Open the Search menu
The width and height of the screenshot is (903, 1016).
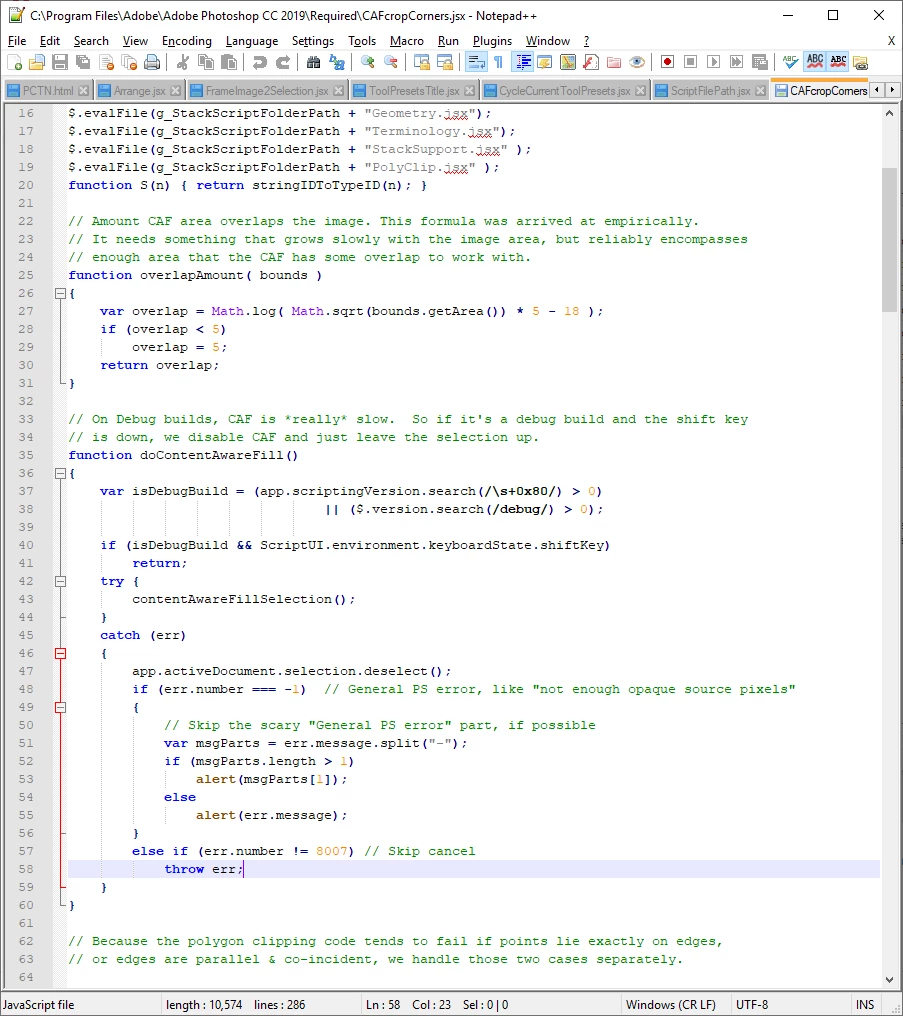91,41
